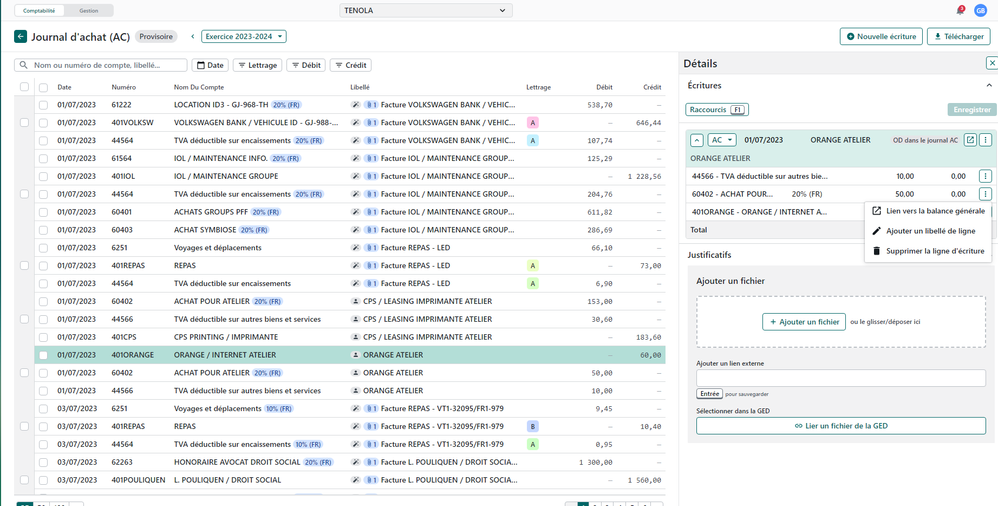
Task: Open the notifications bell
Action: (961, 10)
